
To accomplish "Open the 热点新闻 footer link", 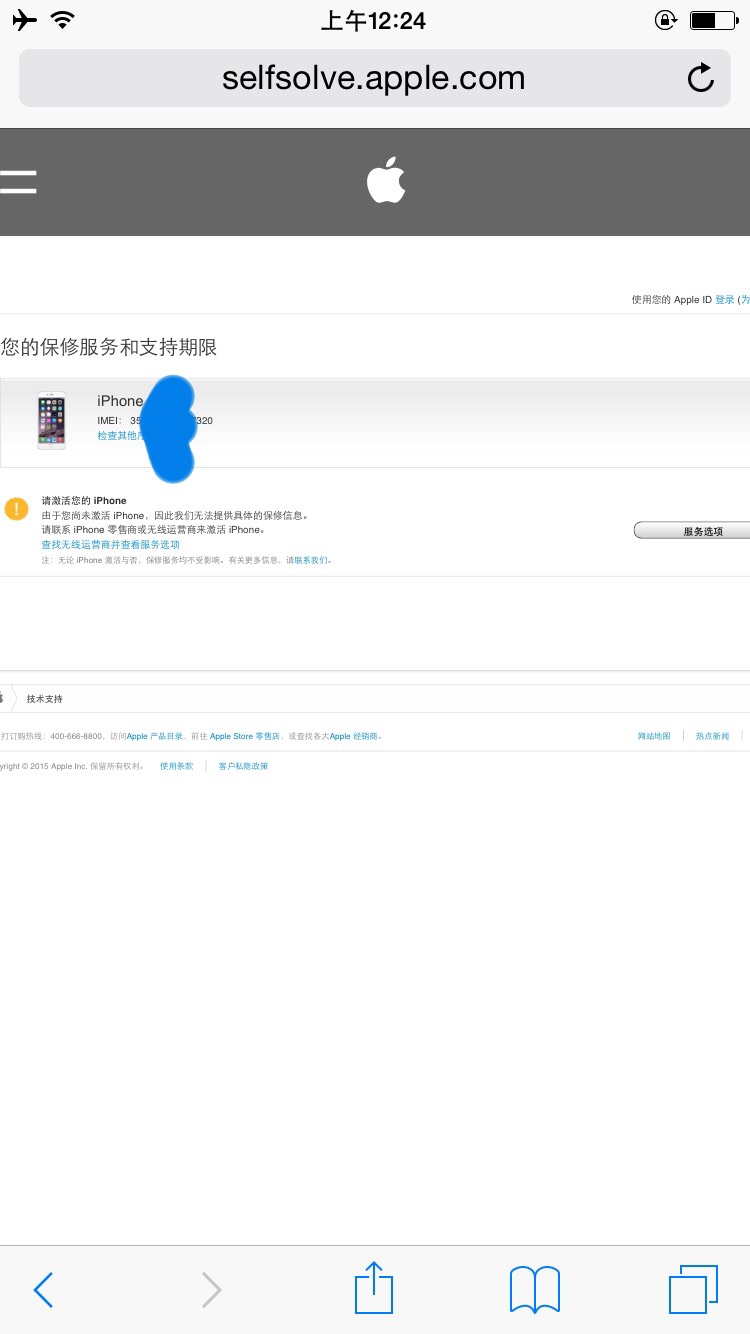I will 712,736.
